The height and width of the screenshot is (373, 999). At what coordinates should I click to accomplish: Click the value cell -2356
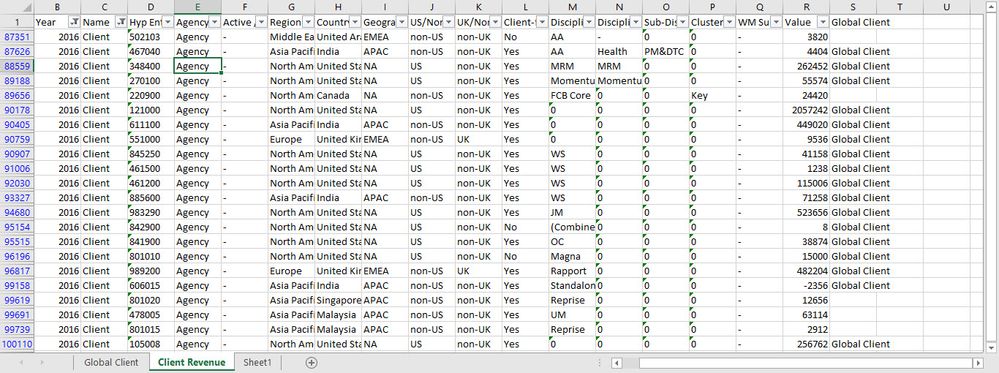807,286
